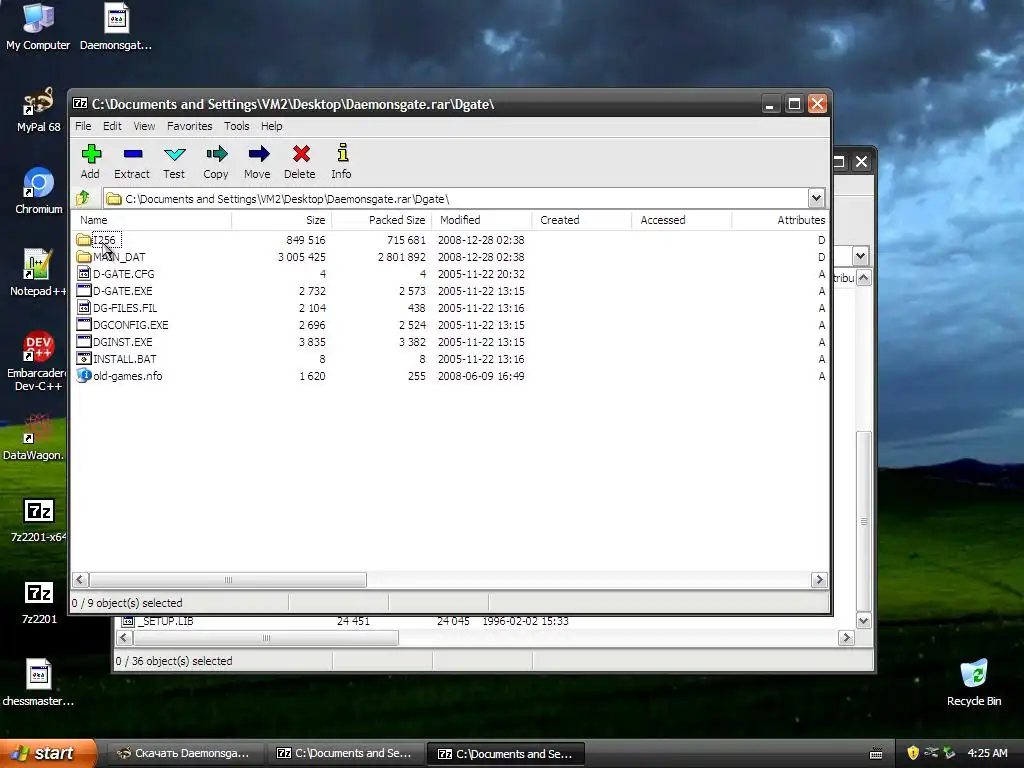Open the View menu
This screenshot has width=1024, height=768.
tap(144, 126)
